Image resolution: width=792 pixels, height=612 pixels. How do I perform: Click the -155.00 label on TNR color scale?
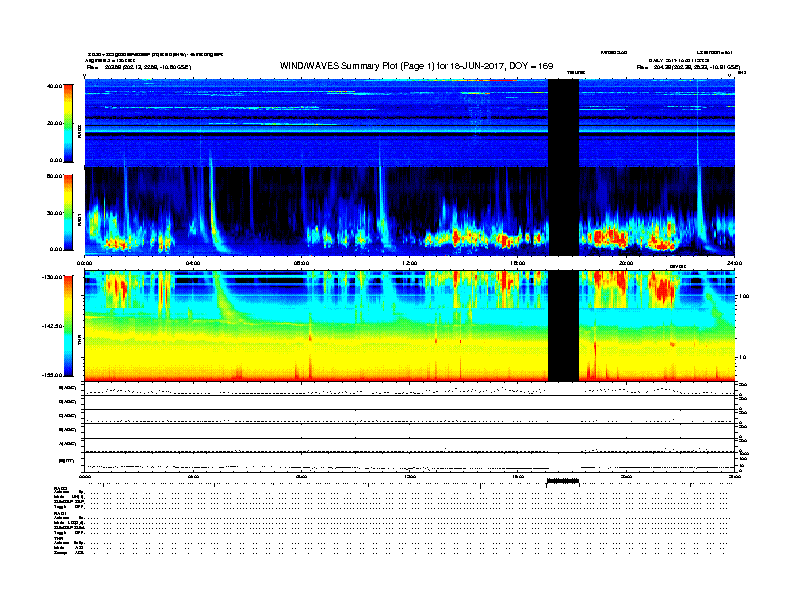[x=52, y=375]
